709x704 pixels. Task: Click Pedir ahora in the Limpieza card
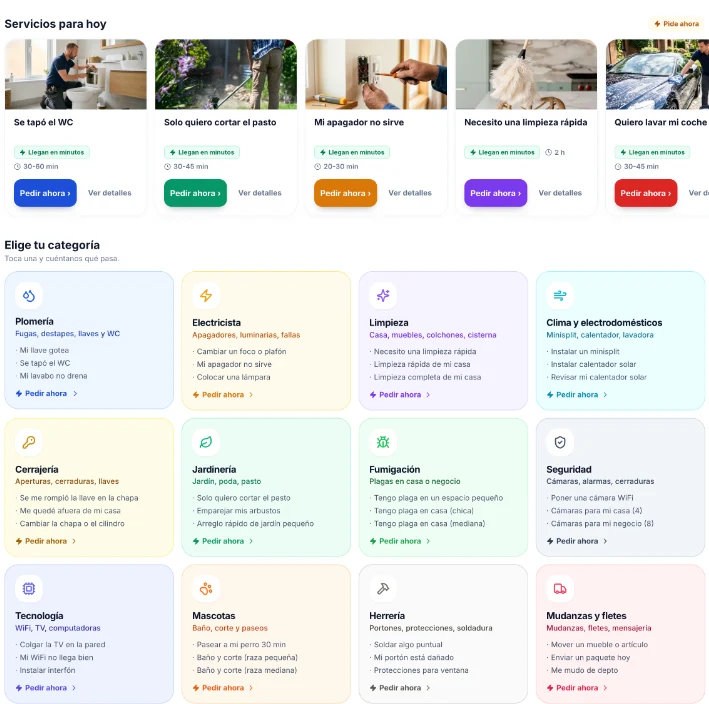coord(400,395)
